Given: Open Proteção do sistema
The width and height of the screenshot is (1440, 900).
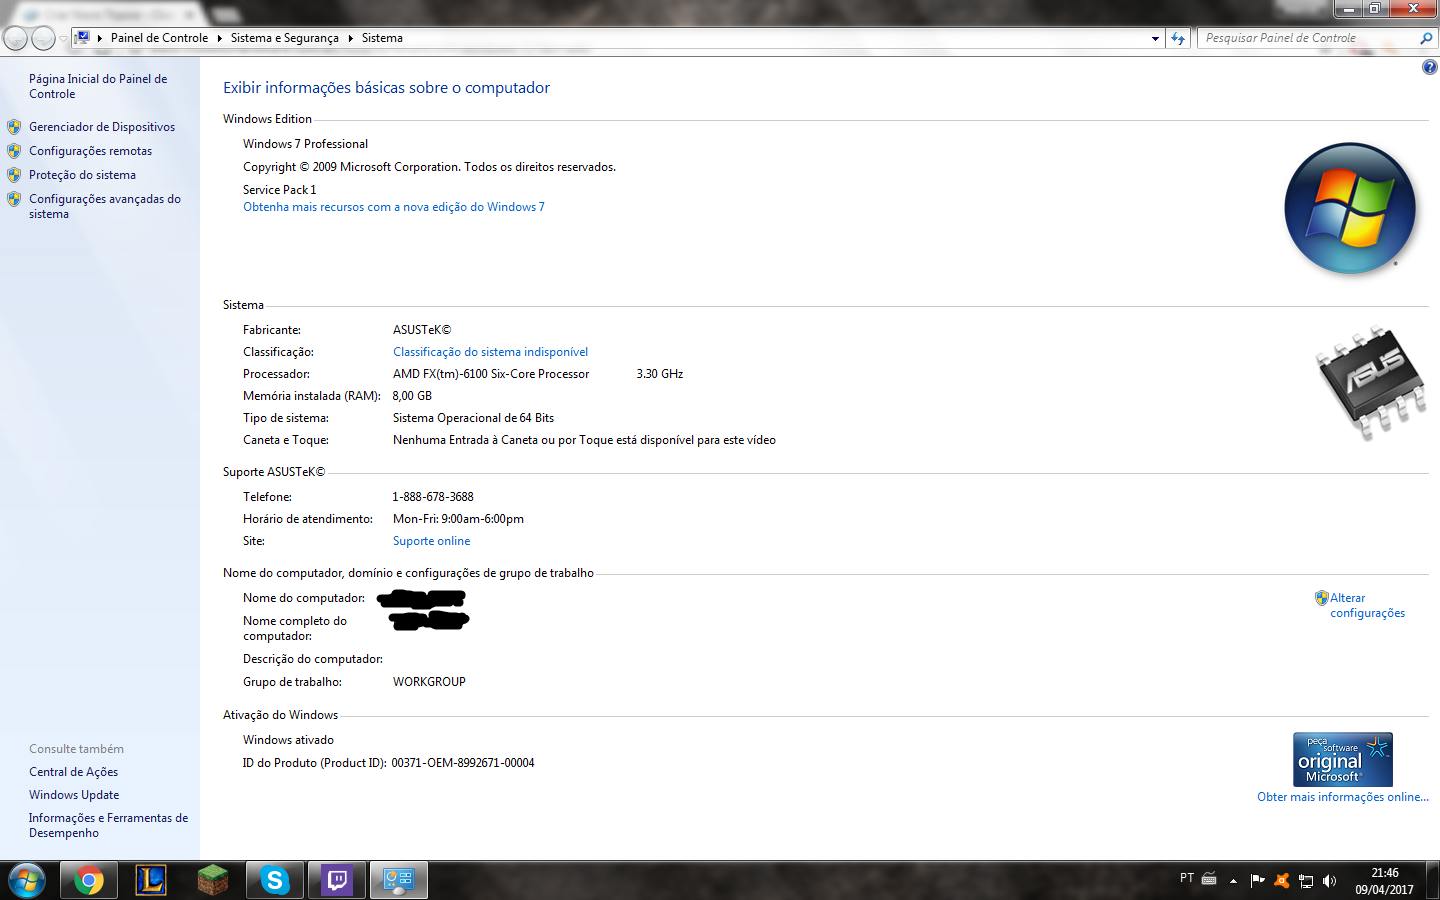Looking at the screenshot, I should coord(82,175).
